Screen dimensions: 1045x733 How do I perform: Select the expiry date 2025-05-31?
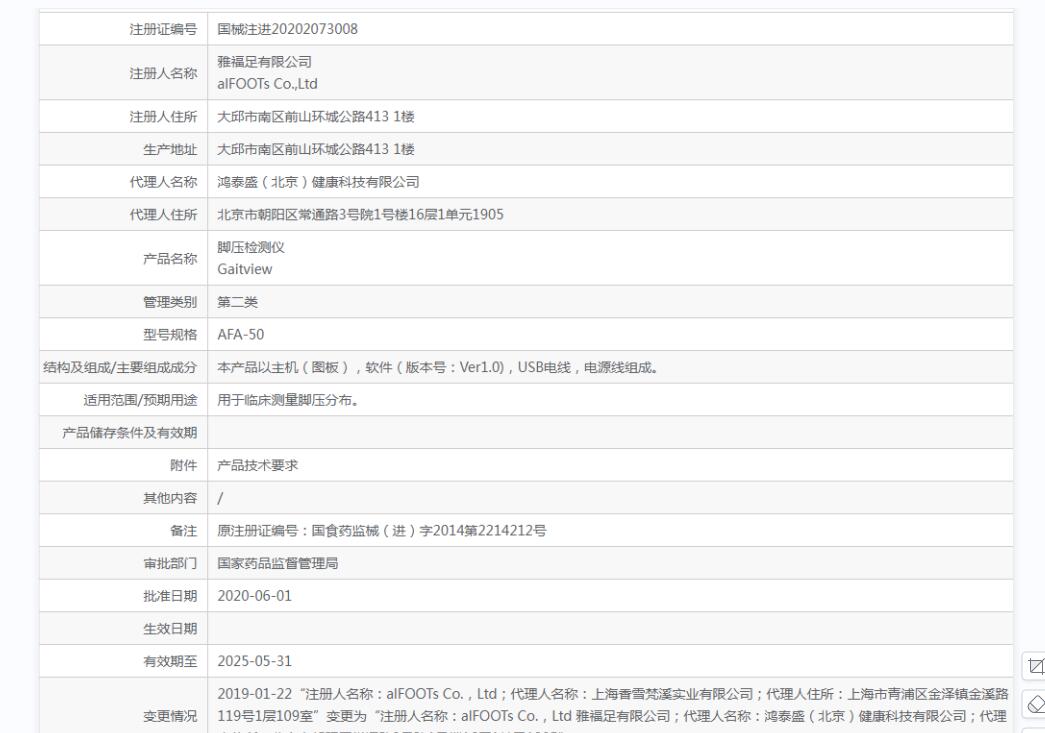point(255,661)
